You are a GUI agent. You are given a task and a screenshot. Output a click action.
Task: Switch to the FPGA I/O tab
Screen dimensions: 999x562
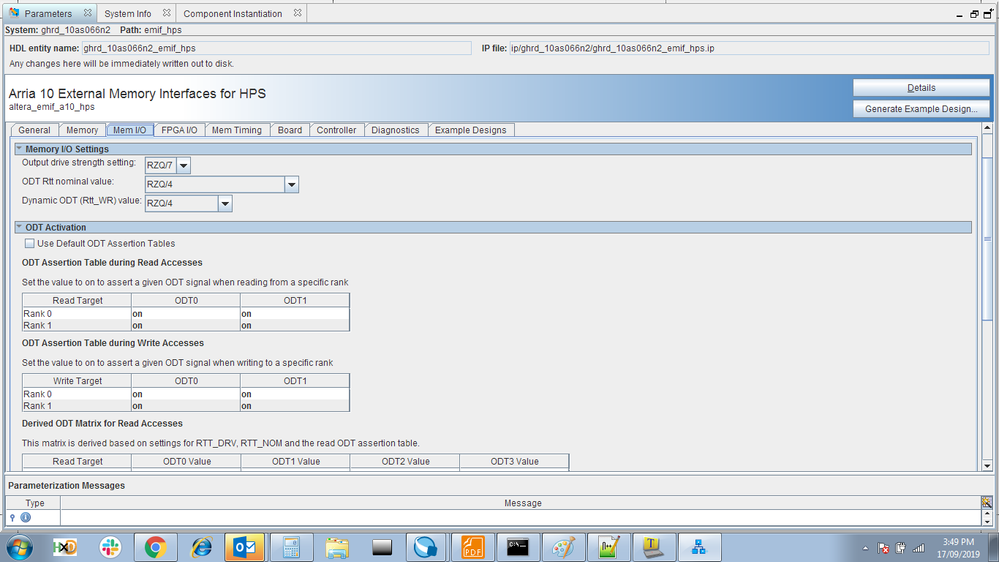[179, 130]
